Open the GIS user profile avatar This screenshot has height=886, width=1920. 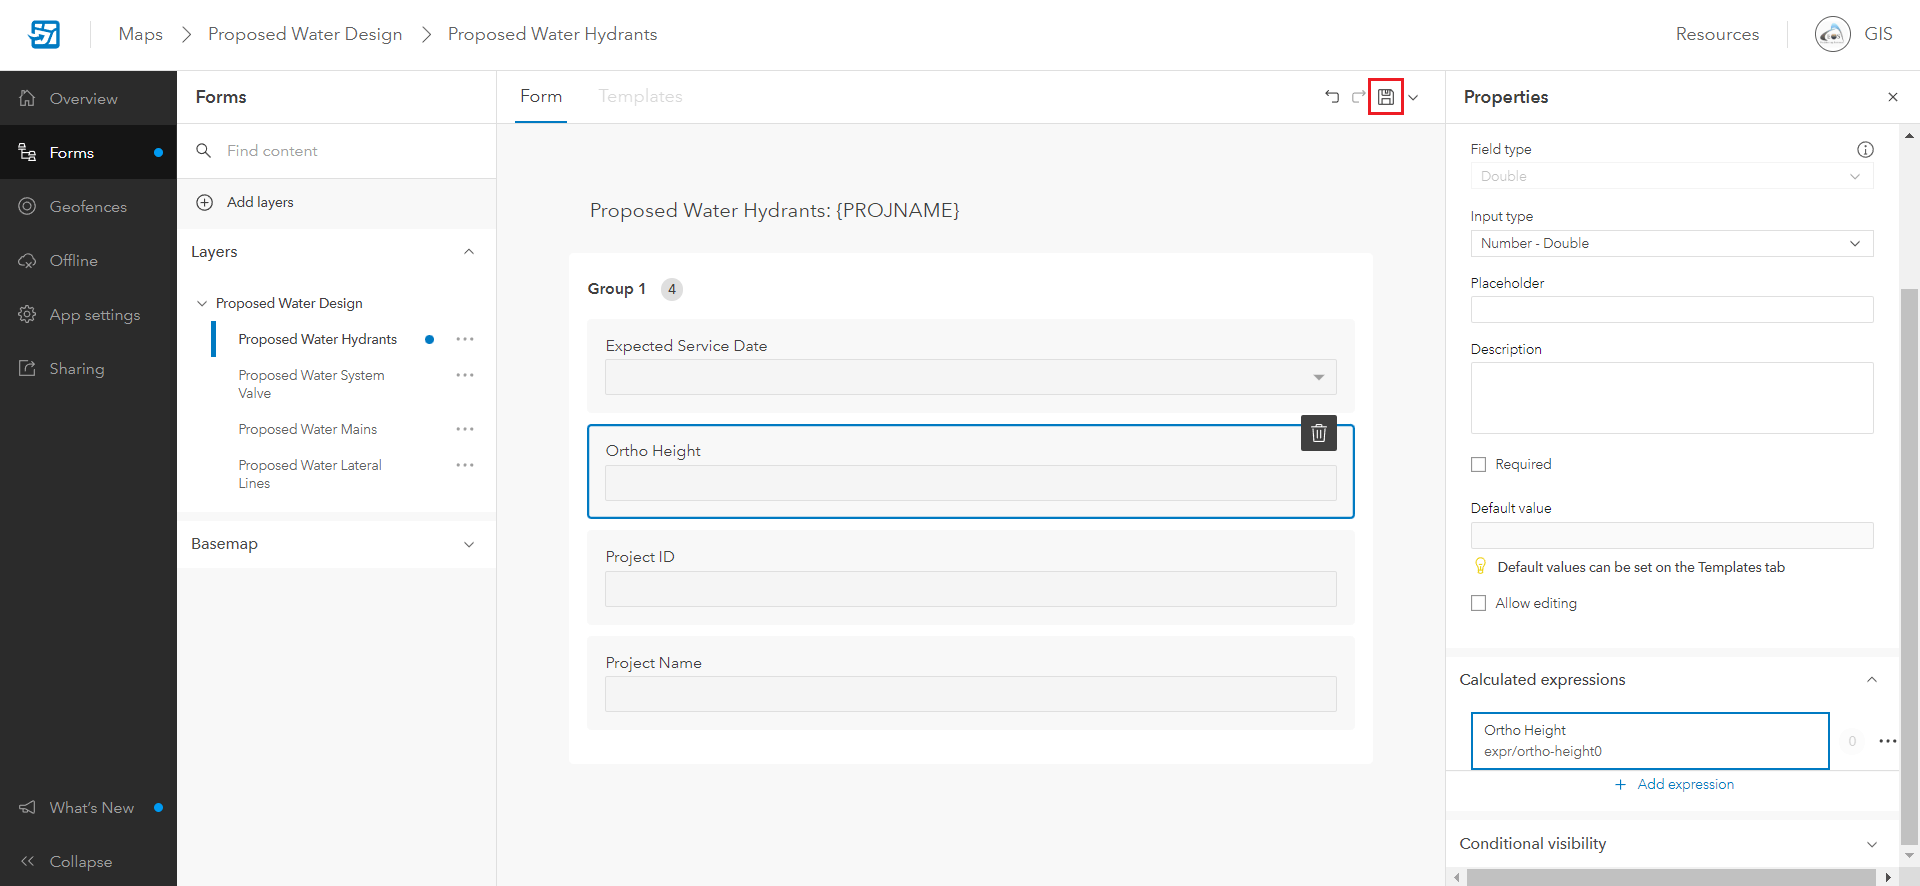coord(1832,34)
